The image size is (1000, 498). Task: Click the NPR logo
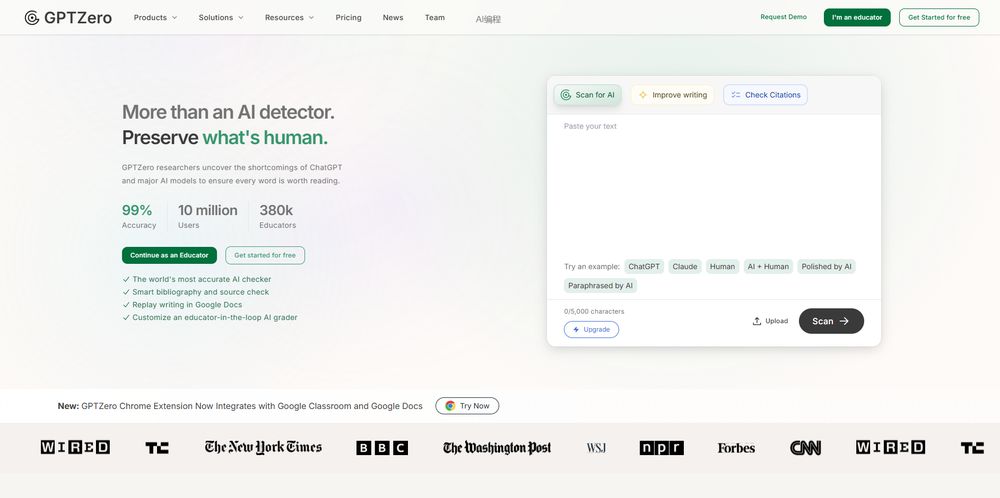point(661,448)
